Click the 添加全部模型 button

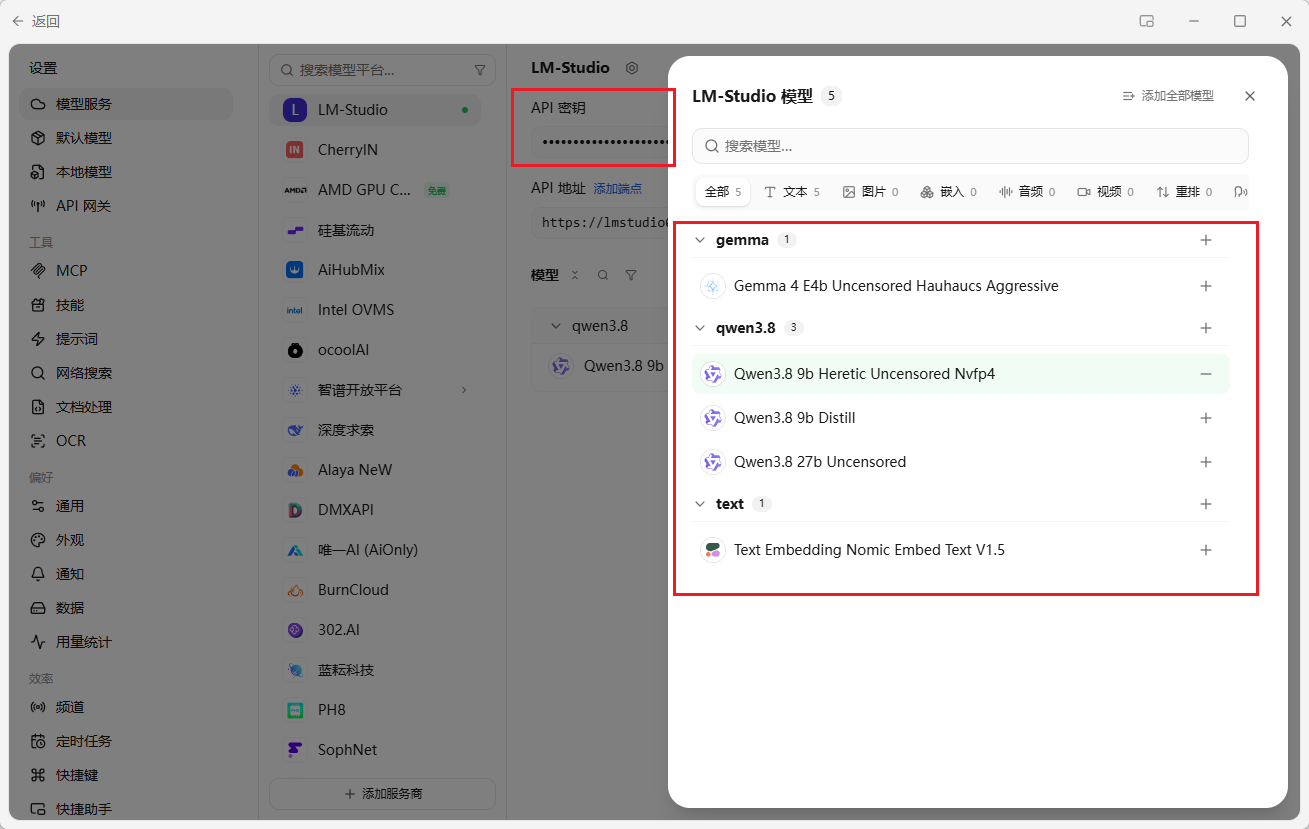1168,96
